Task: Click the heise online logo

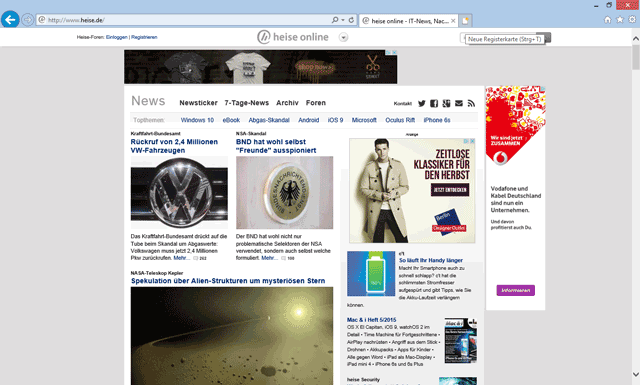Action: point(293,37)
